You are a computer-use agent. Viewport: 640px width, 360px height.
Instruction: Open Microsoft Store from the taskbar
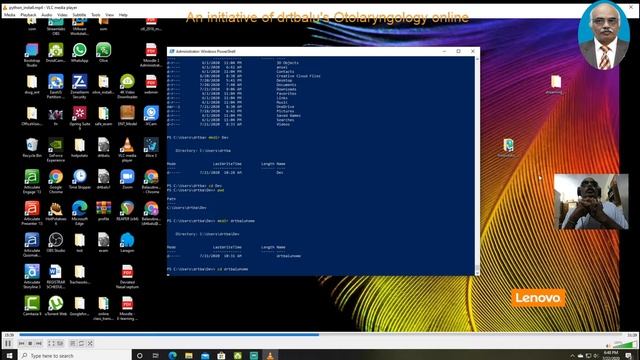[221, 356]
